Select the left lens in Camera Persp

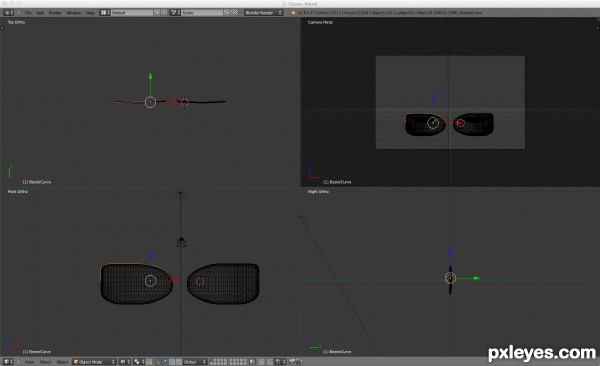[425, 124]
